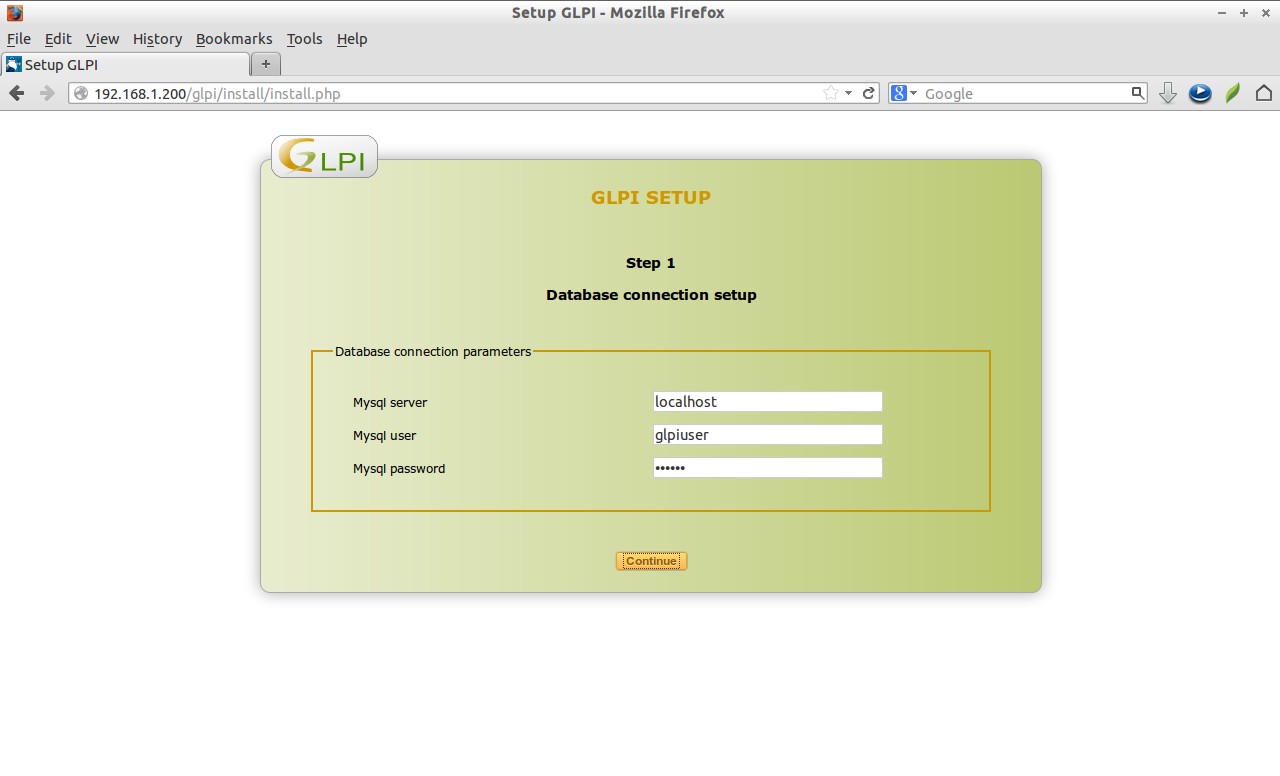Click the blue play add-on icon
This screenshot has width=1280, height=776.
click(x=1200, y=93)
